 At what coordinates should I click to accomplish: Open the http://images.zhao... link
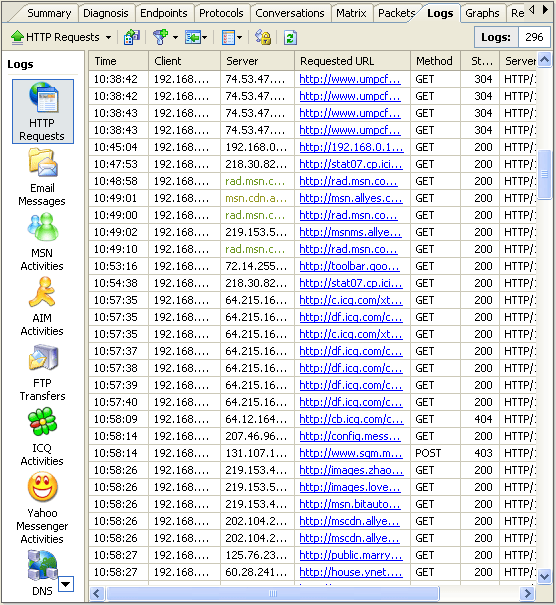[352, 470]
